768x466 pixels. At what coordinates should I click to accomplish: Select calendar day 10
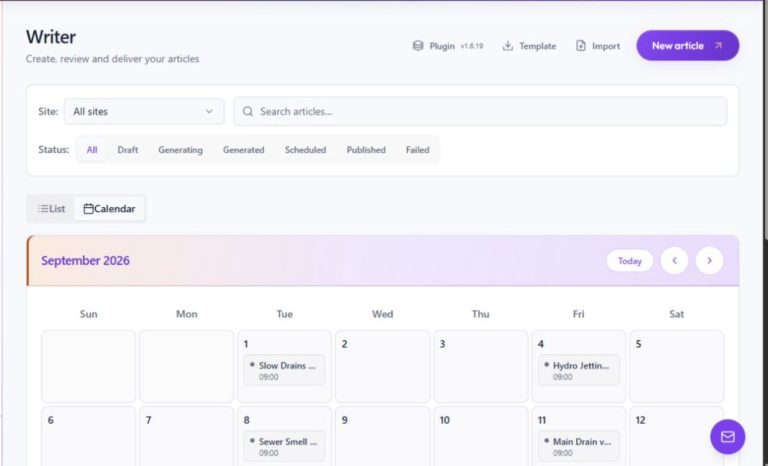pos(480,436)
